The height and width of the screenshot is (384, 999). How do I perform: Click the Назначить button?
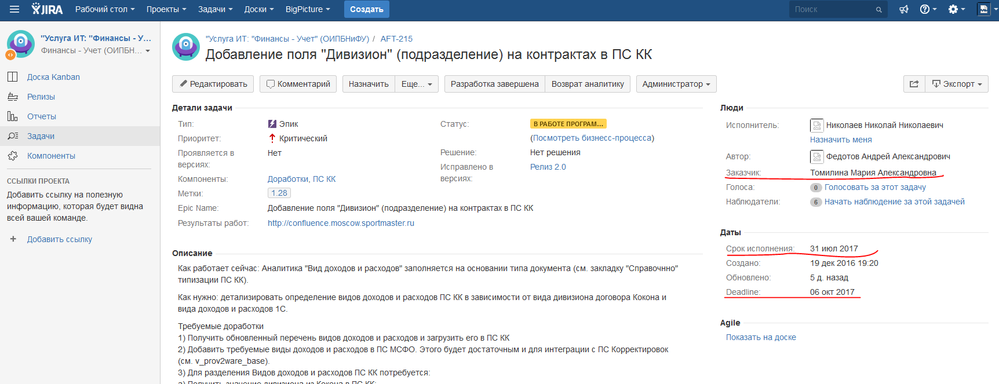click(x=369, y=84)
